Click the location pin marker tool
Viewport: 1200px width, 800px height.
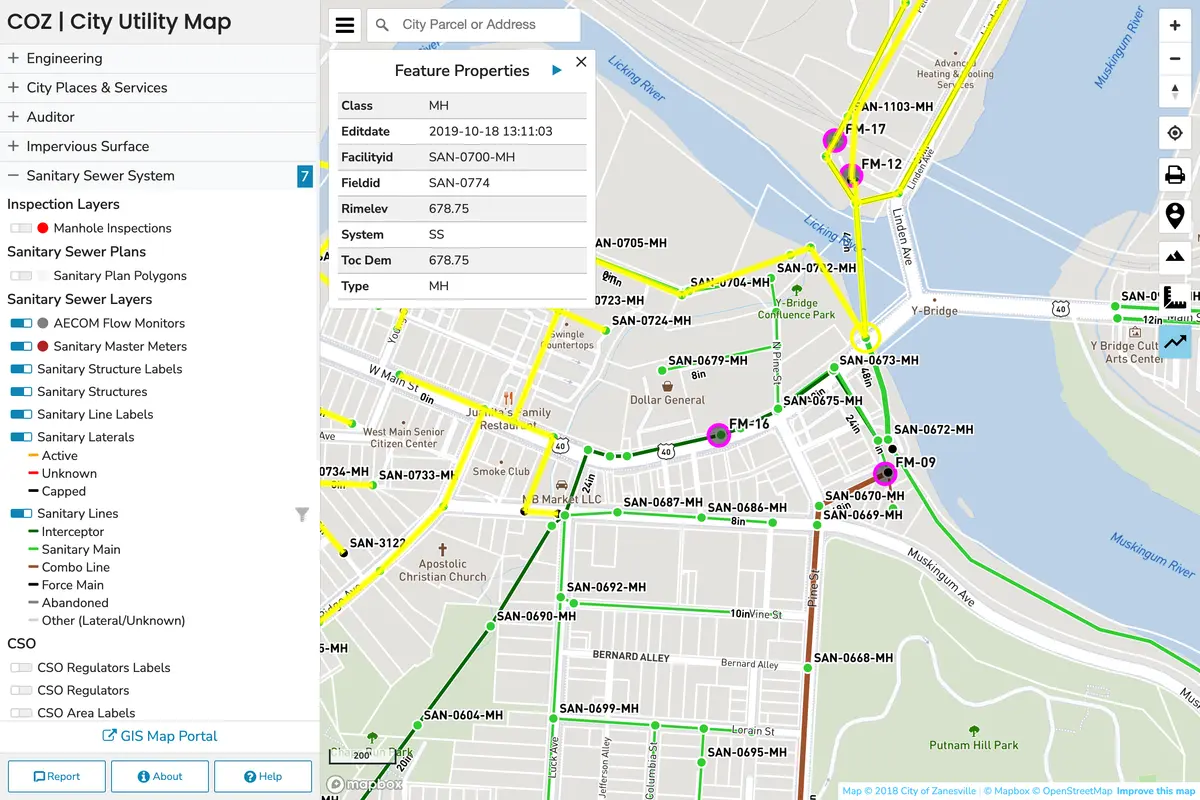coord(1175,215)
